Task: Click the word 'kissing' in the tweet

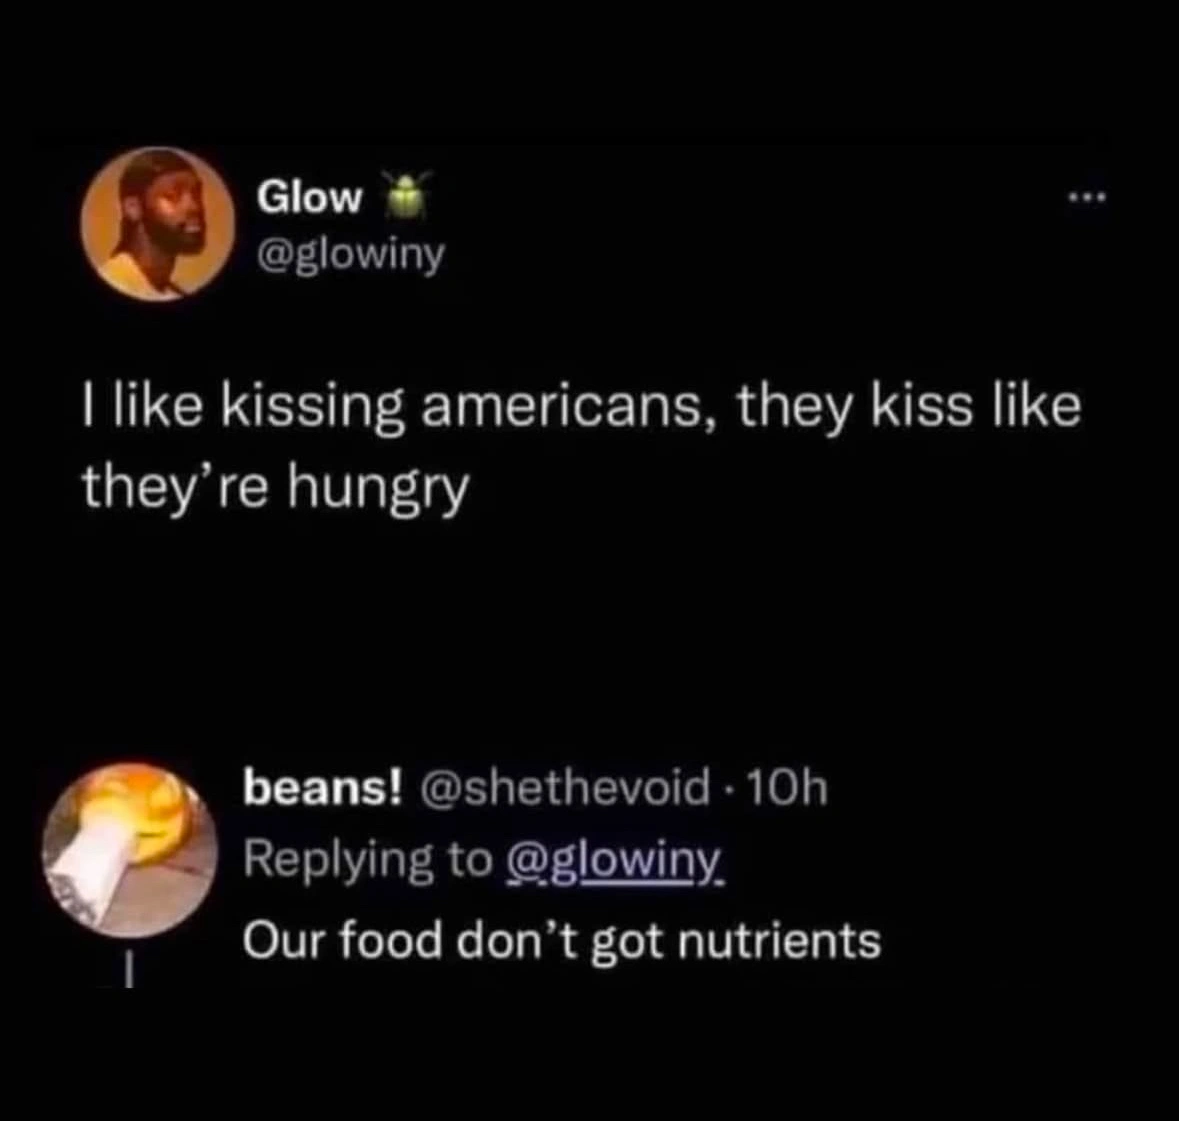Action: click(313, 409)
